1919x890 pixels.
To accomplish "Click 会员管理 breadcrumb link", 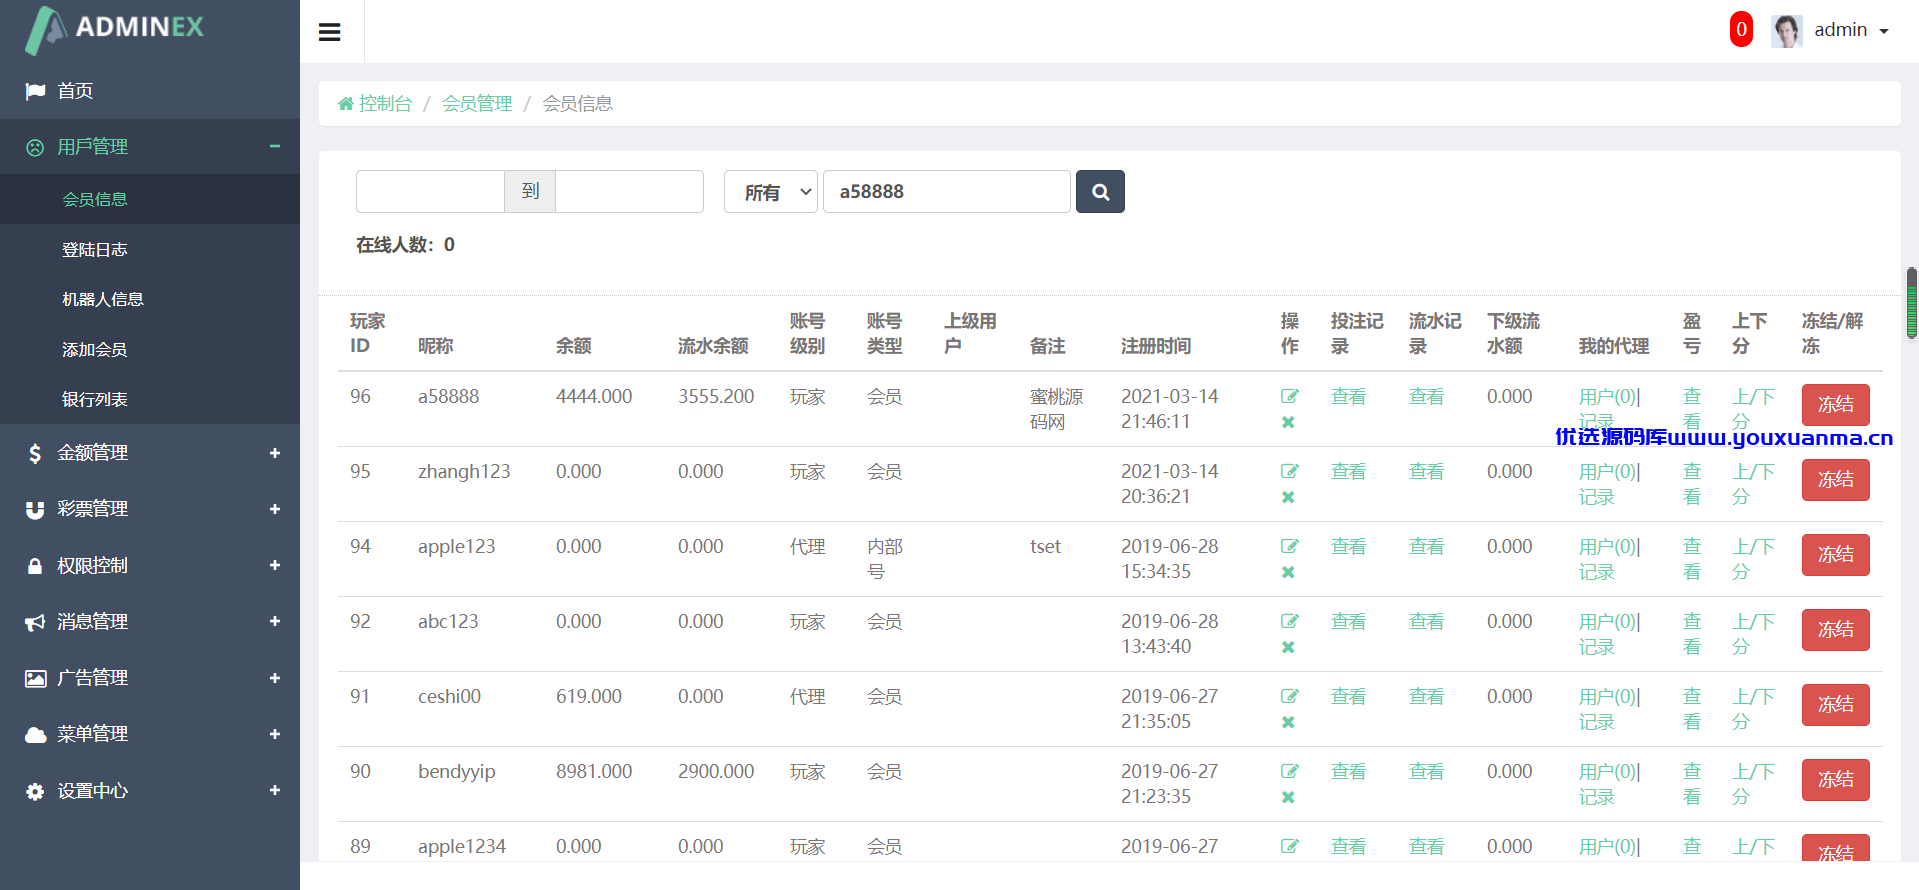I will point(477,104).
